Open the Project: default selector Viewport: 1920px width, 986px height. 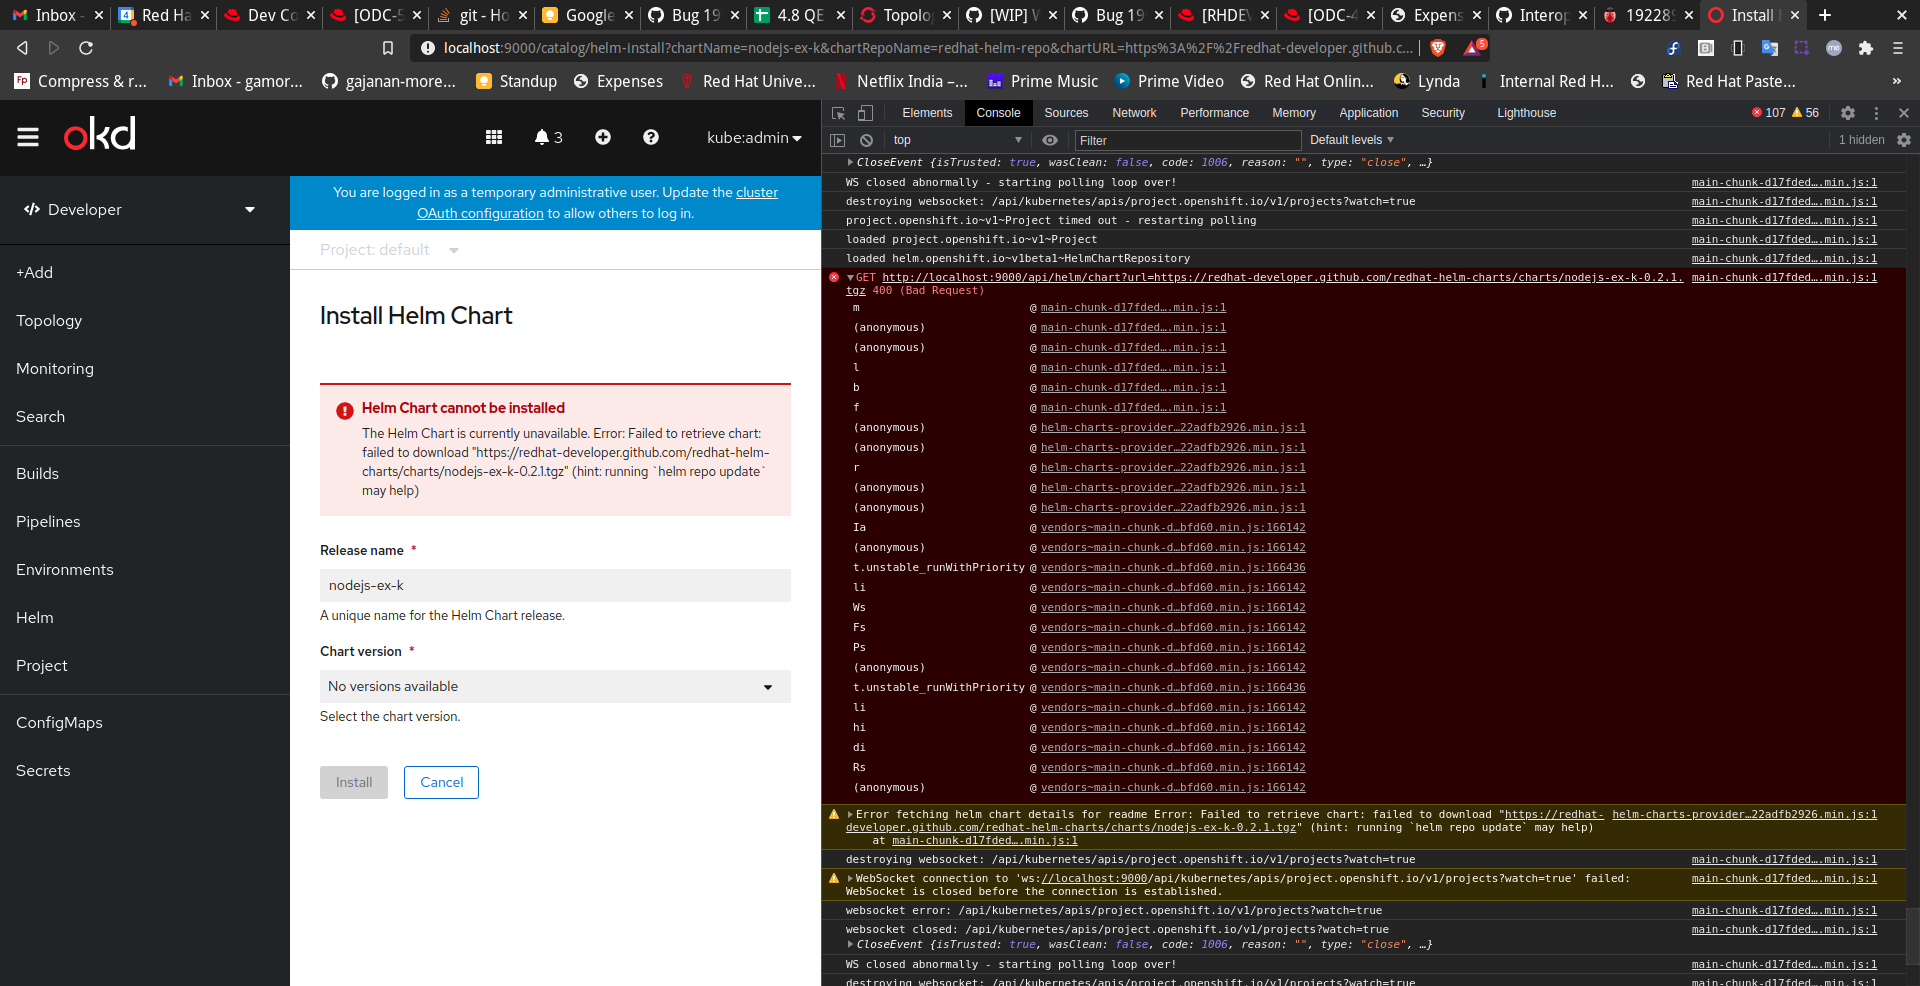[389, 250]
